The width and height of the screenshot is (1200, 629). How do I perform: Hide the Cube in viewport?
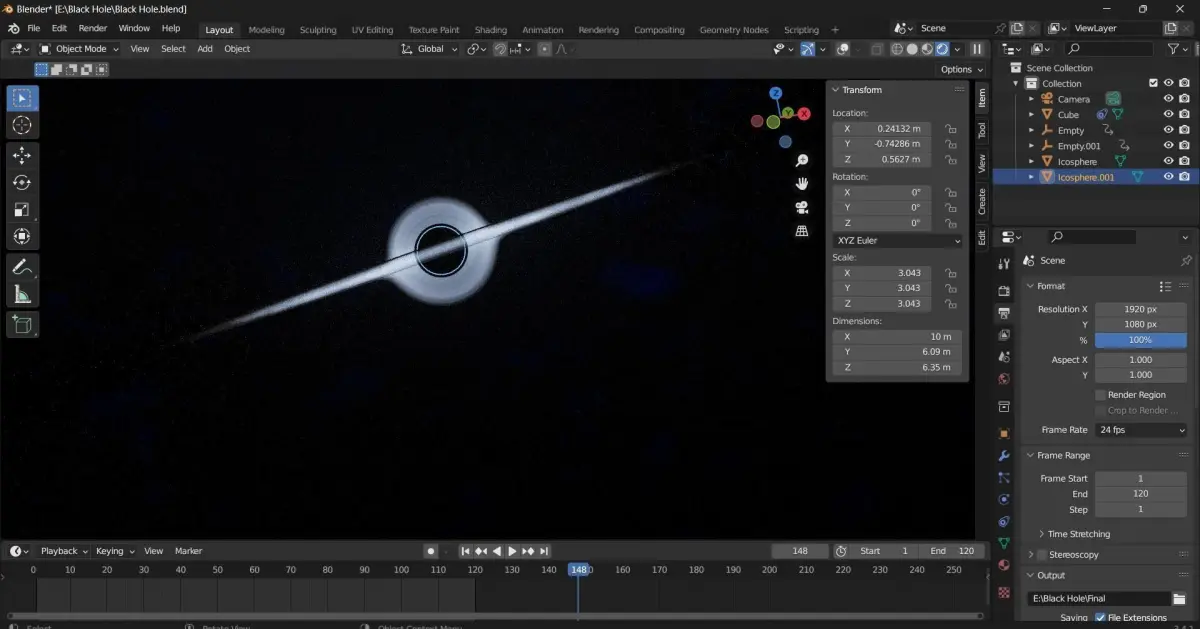click(x=1168, y=114)
